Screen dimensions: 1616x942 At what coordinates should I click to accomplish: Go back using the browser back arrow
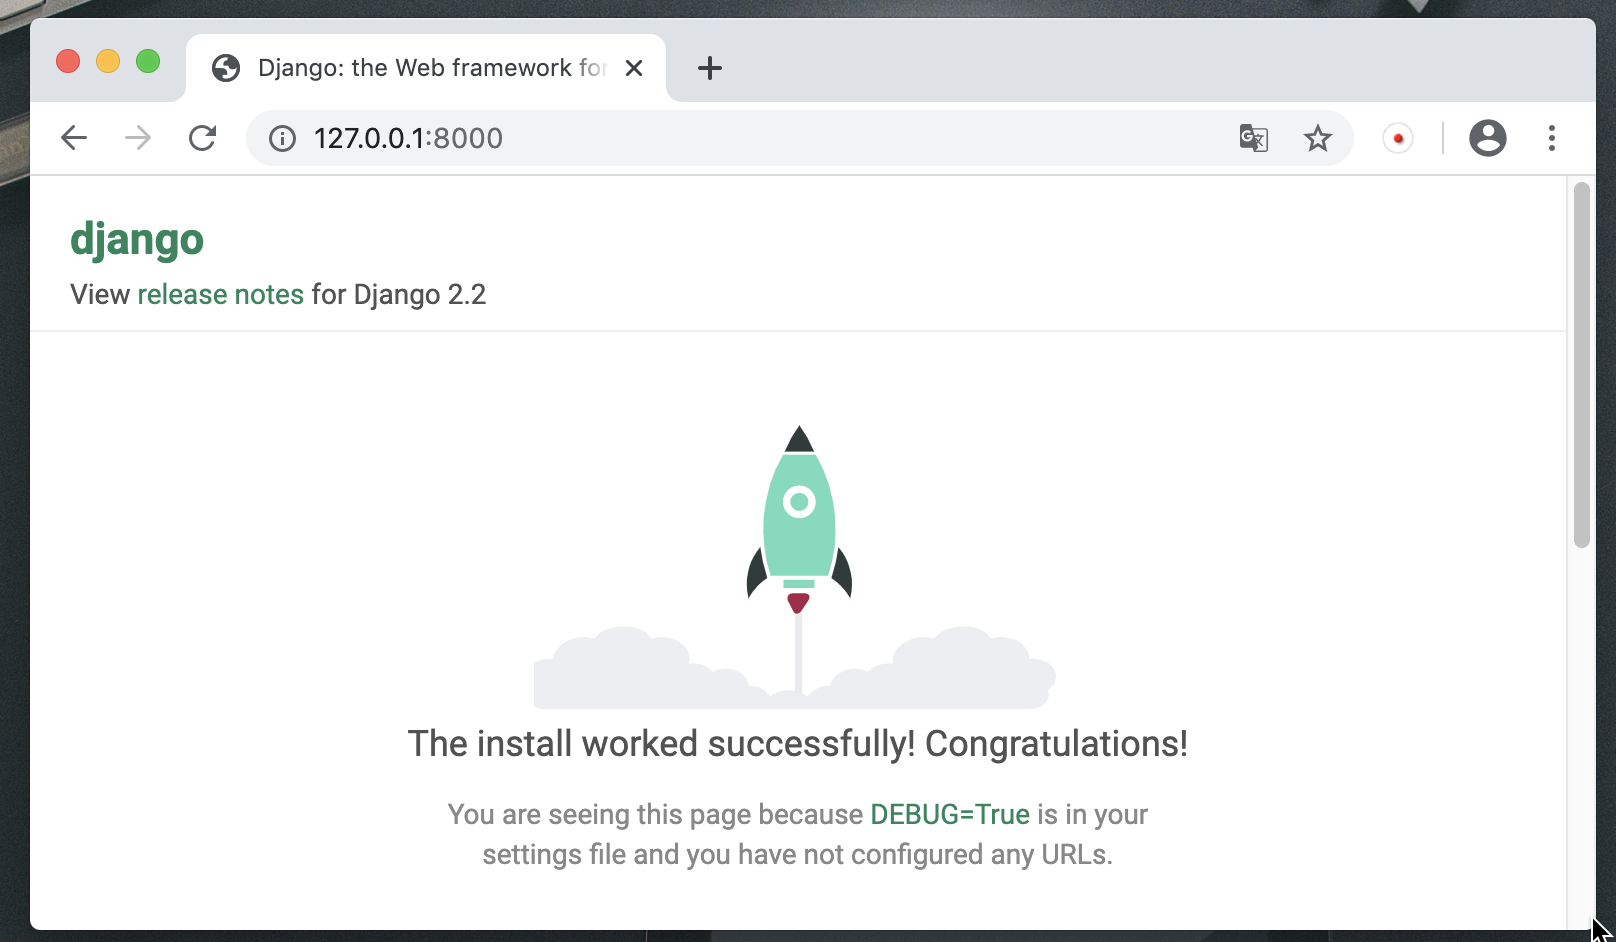[74, 138]
